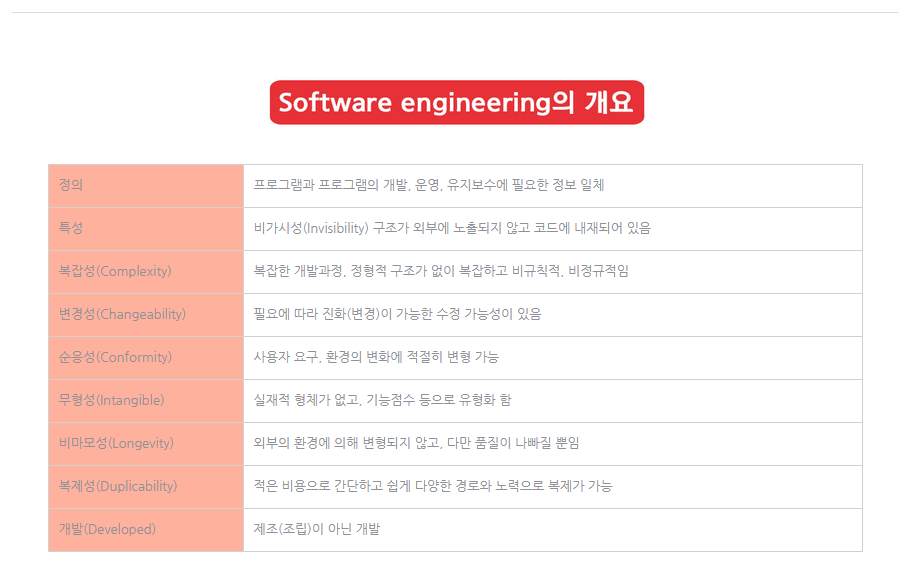The width and height of the screenshot is (899, 573).
Task: Click the description '필요에 따라 진화(변경)이 가능한'
Action: (x=357, y=314)
